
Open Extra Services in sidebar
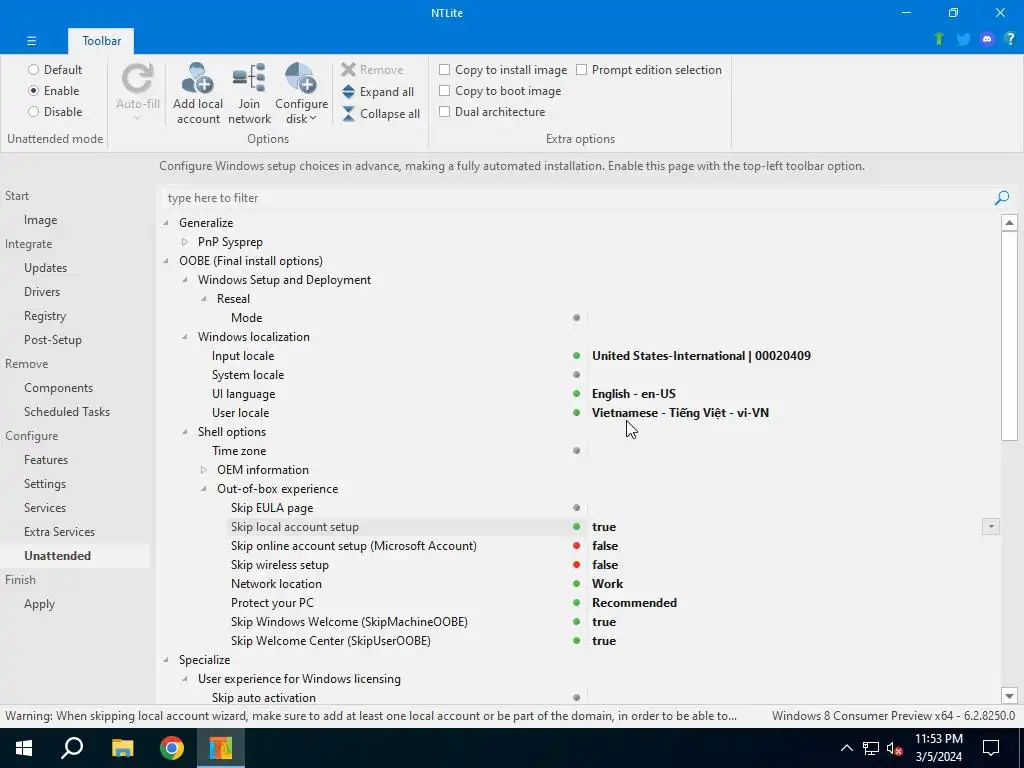[59, 532]
